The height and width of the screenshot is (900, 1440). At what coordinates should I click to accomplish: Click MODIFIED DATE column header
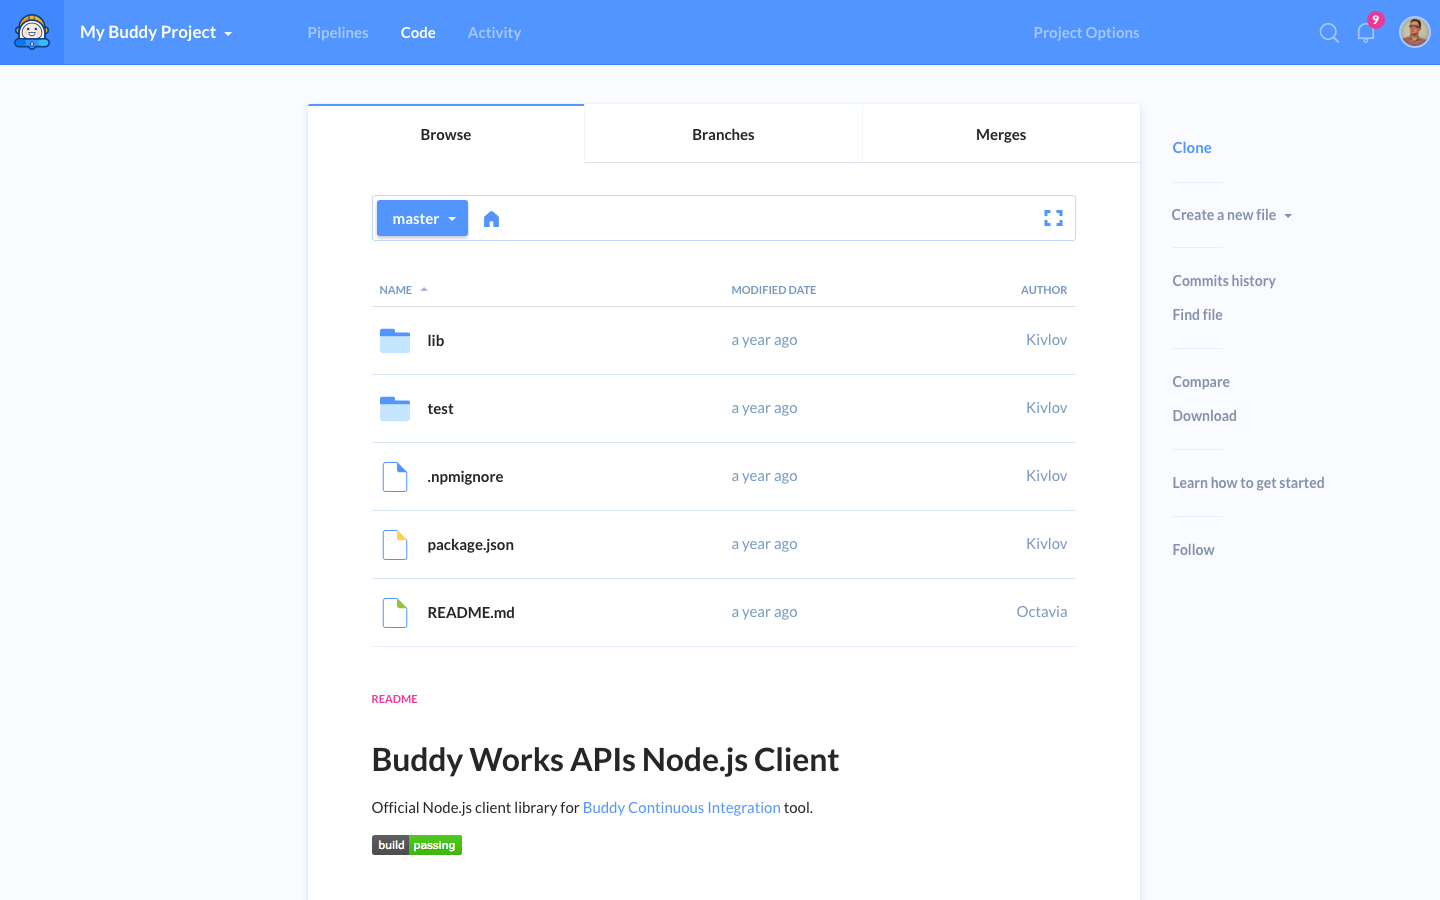(773, 290)
